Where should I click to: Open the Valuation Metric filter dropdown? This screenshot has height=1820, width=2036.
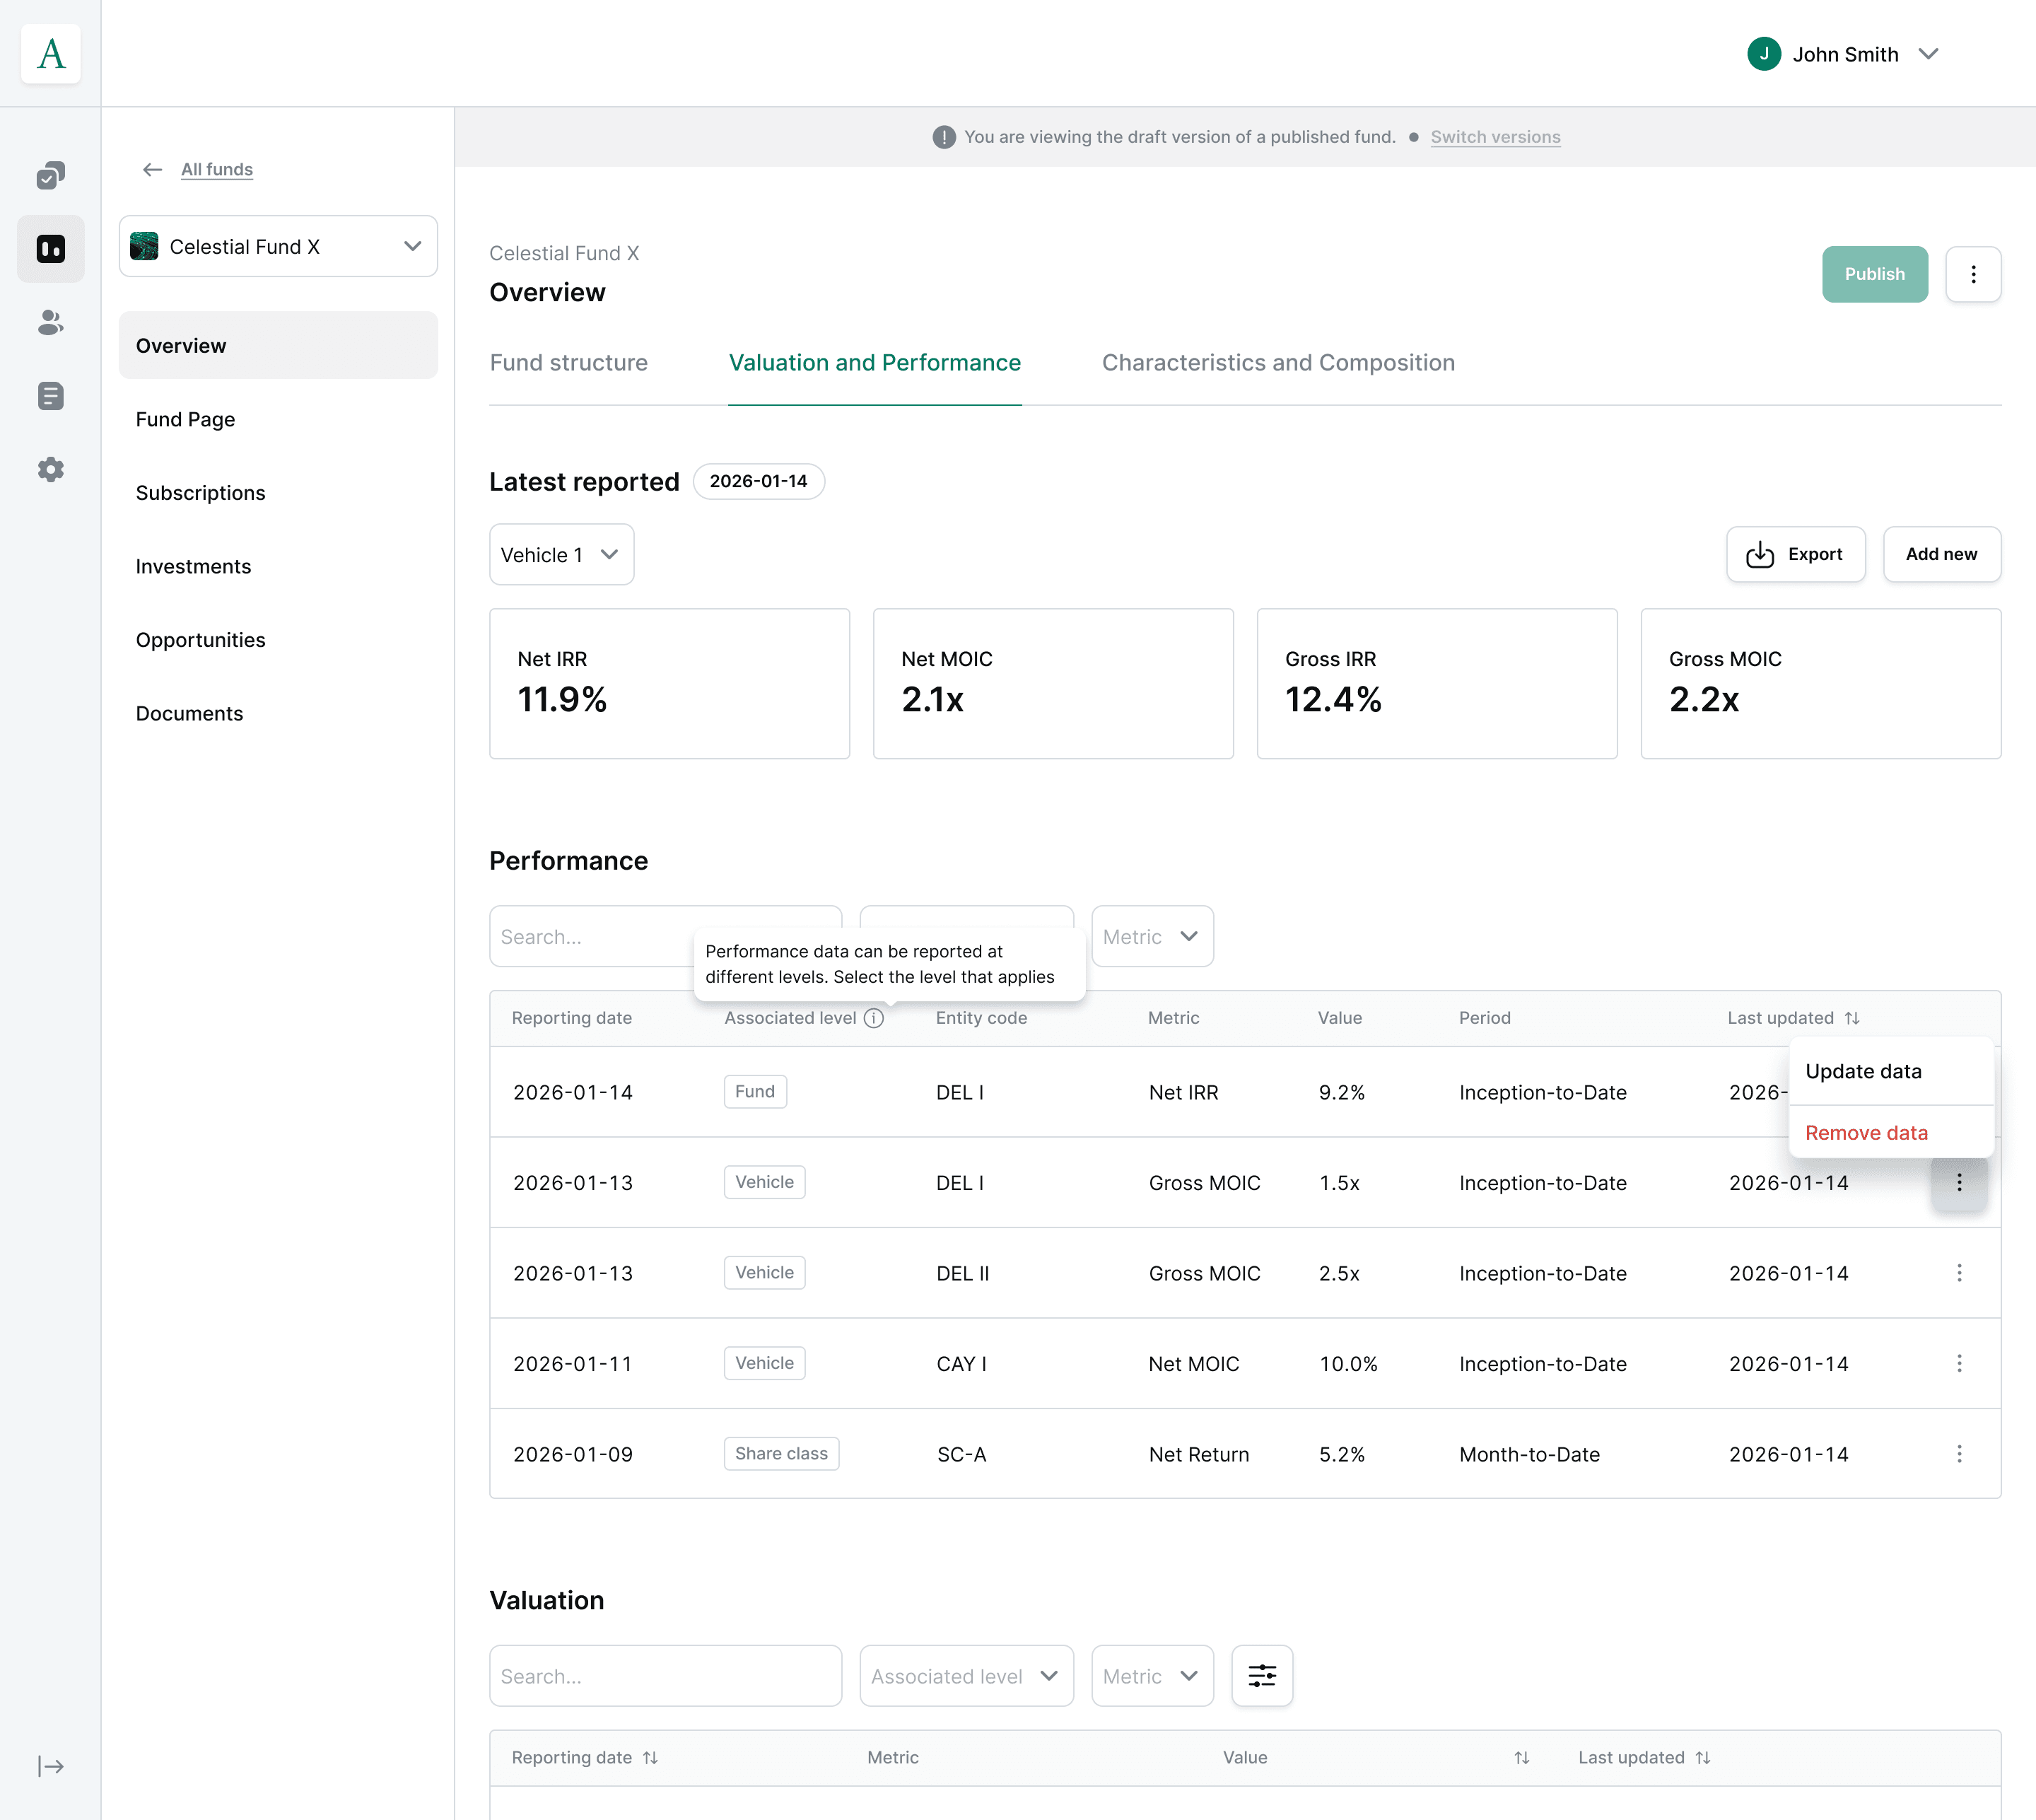point(1152,1676)
